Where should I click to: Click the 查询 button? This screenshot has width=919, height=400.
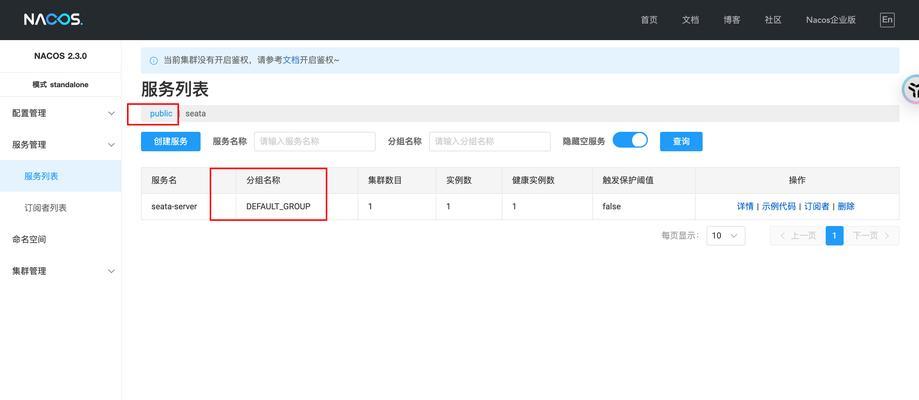[x=681, y=141]
